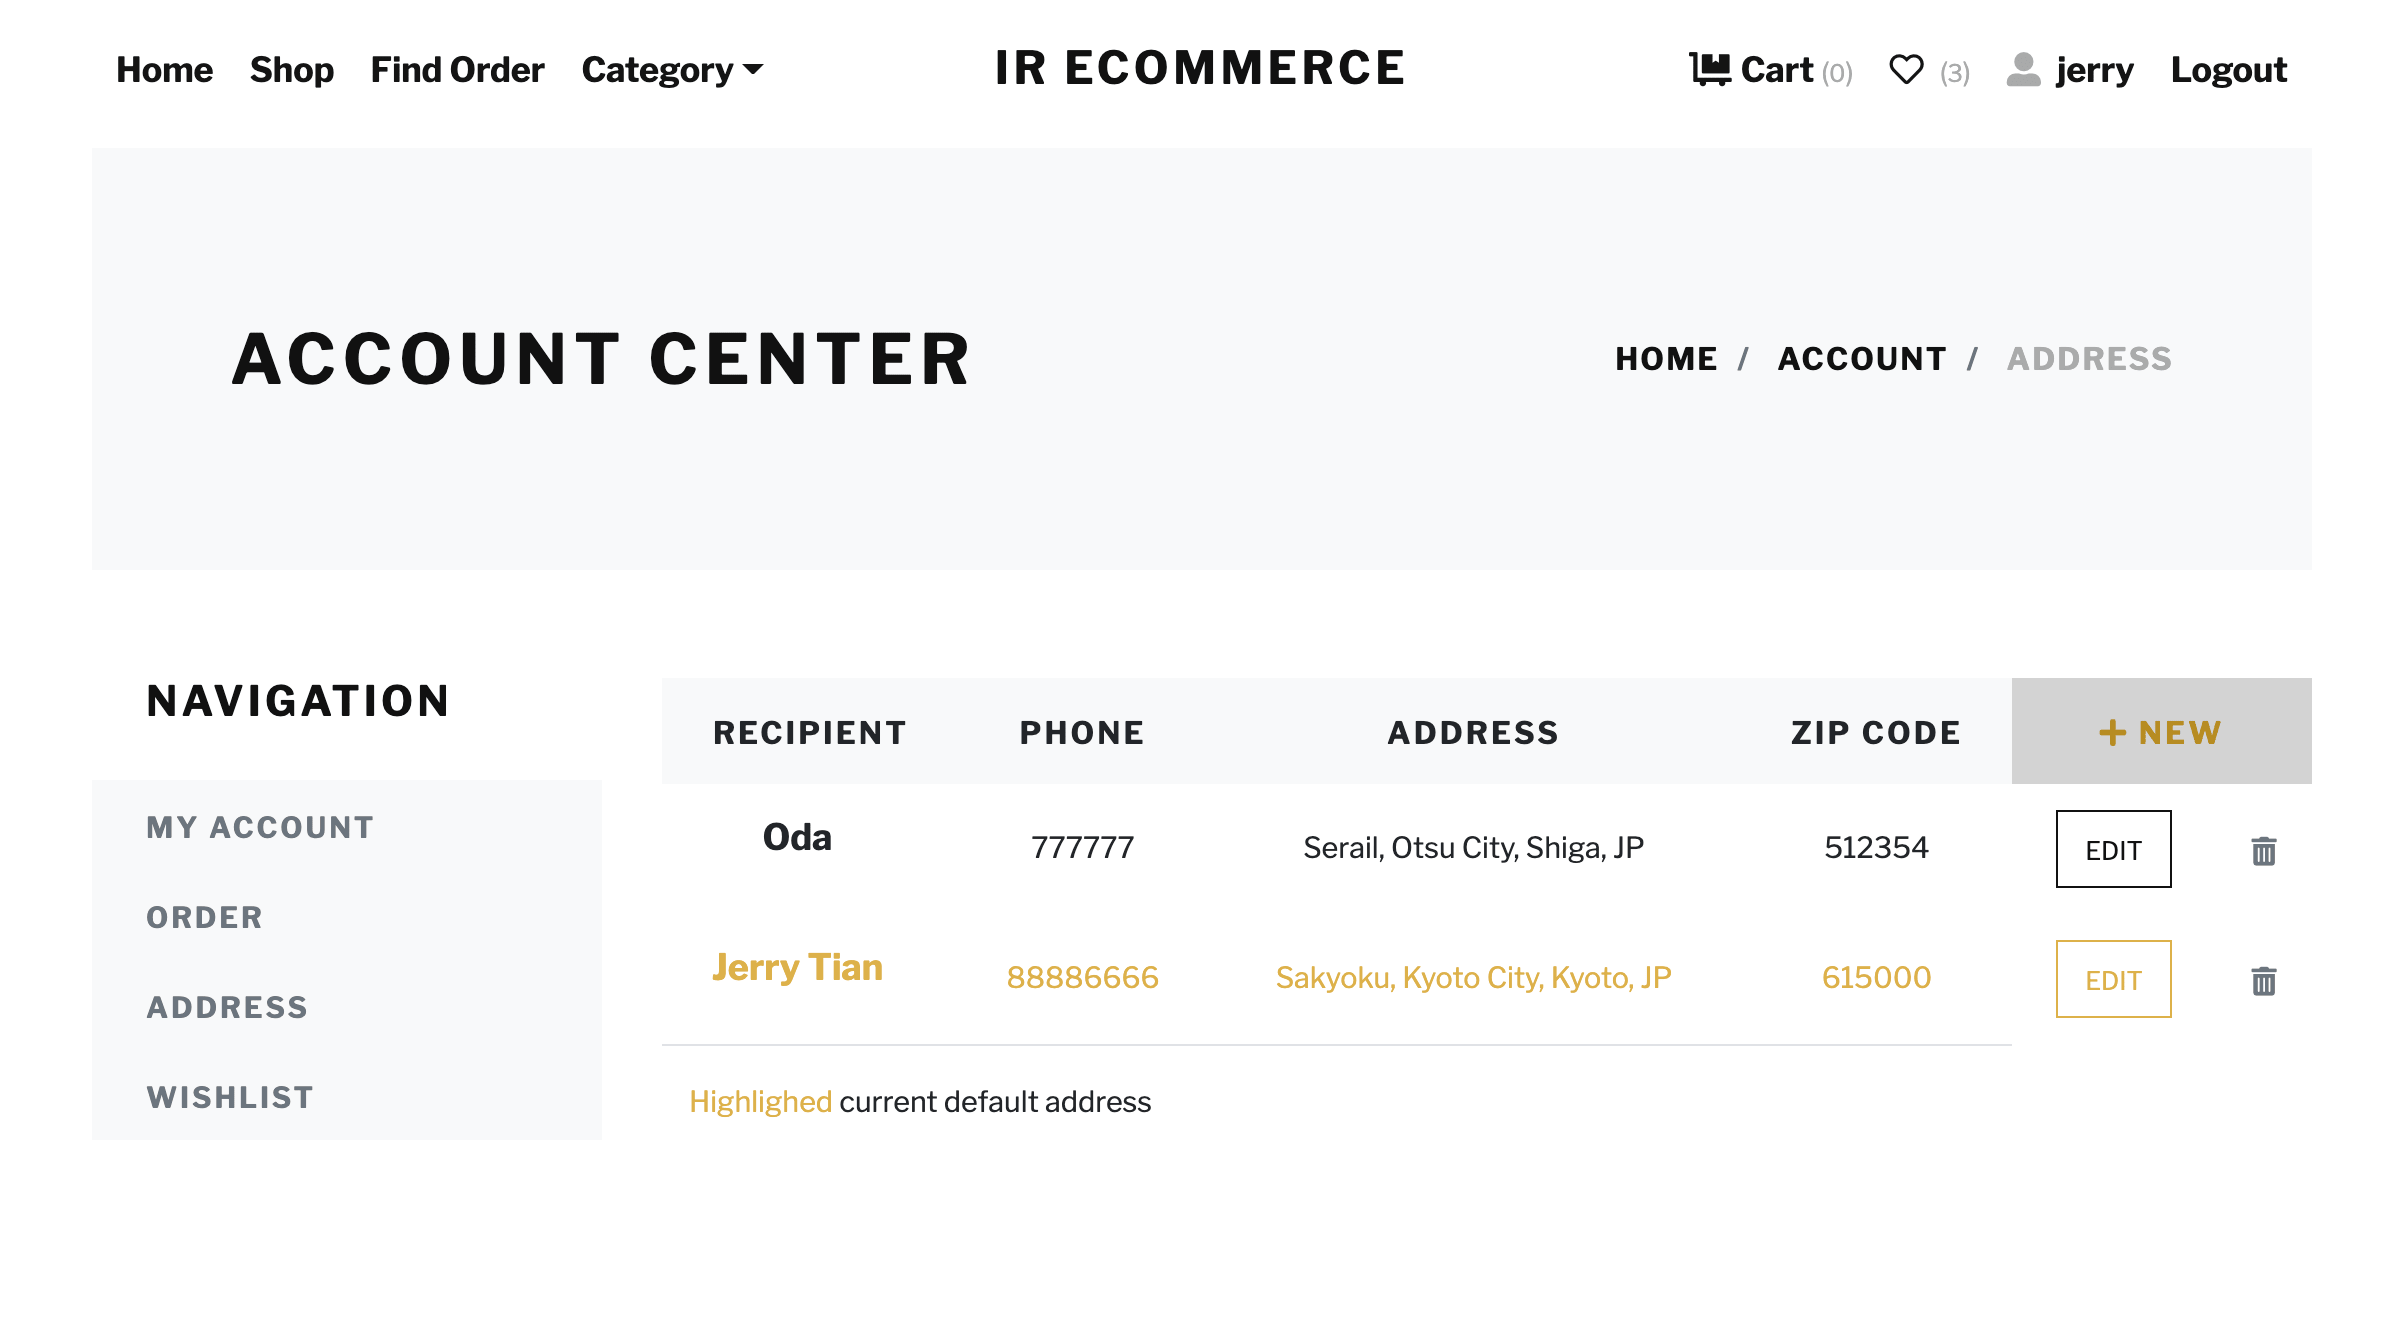The image size is (2386, 1332).
Task: Open jerry's username link
Action: coord(2094,70)
